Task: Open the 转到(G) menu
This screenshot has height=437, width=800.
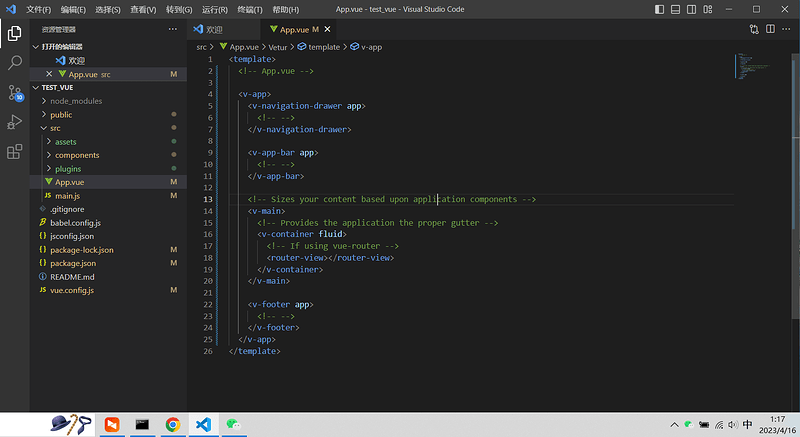Action: (179, 9)
